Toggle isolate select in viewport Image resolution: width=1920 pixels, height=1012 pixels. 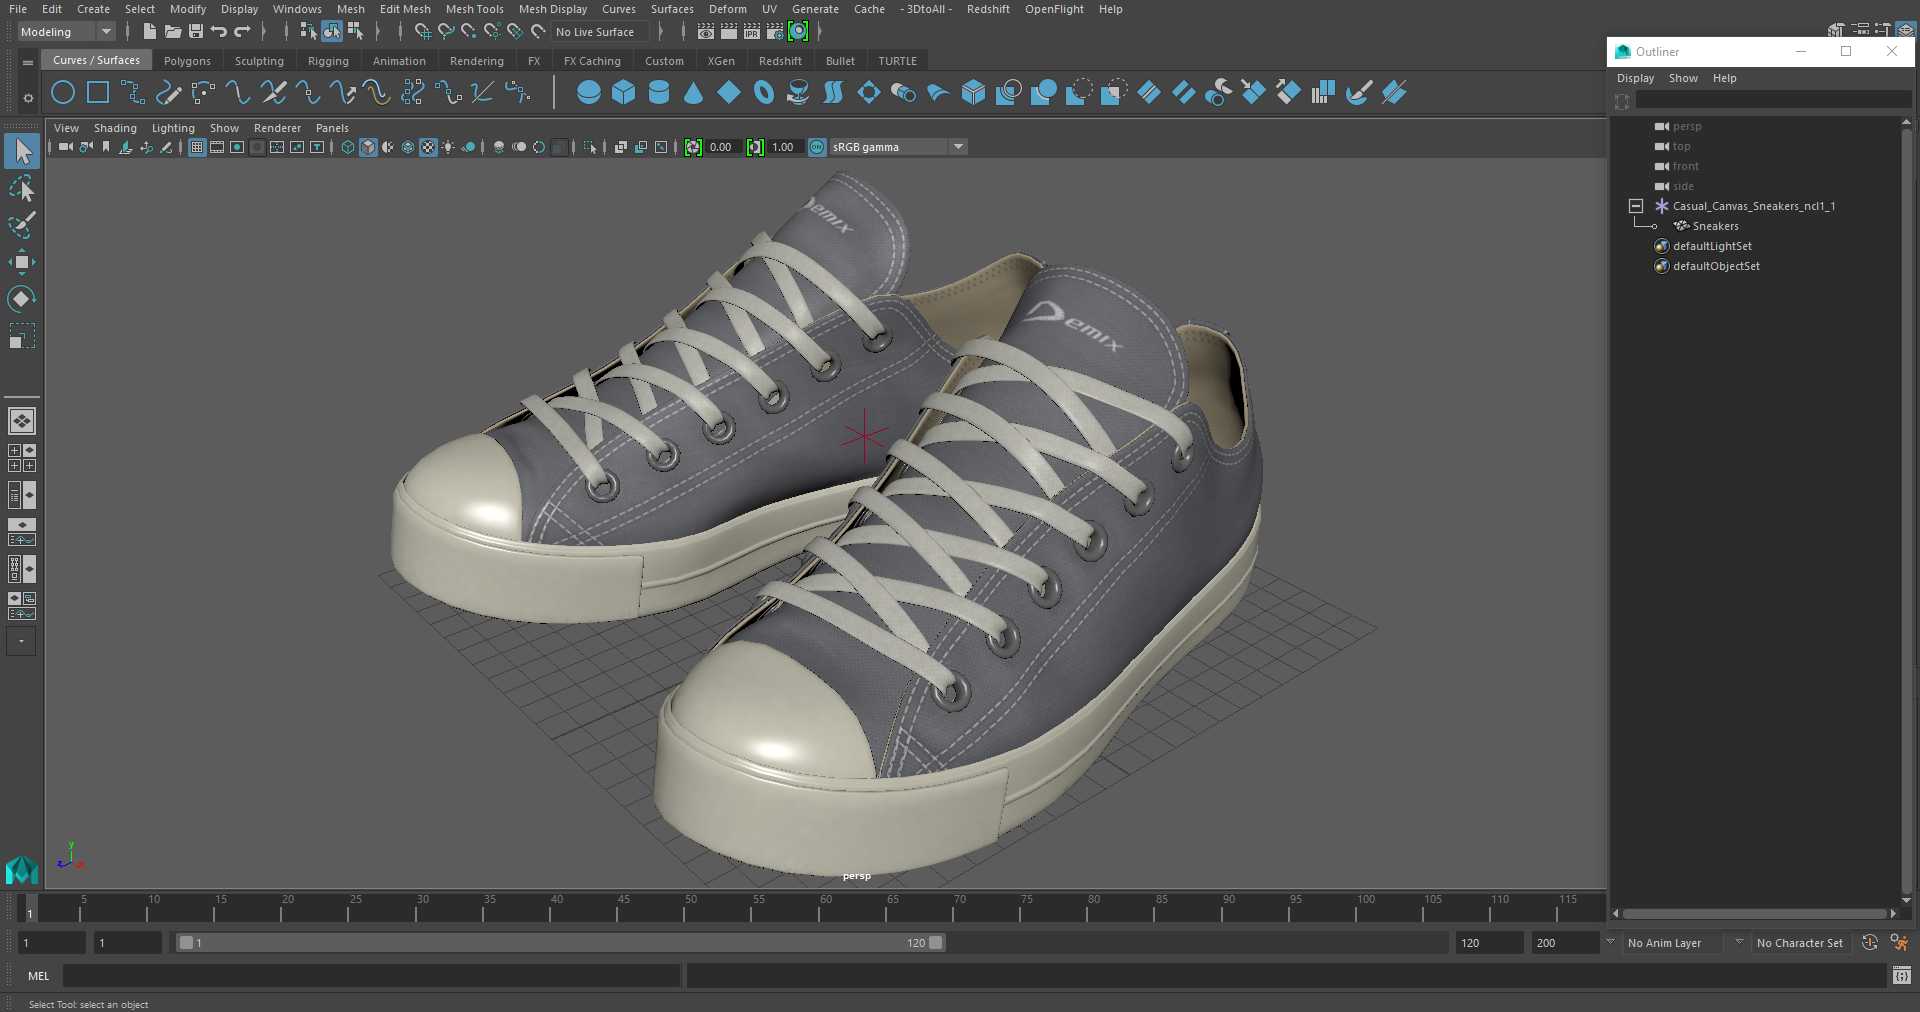point(590,147)
